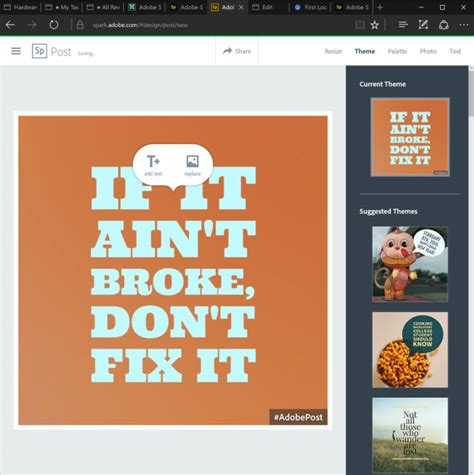Close the active Adobe browser tab

point(241,7)
